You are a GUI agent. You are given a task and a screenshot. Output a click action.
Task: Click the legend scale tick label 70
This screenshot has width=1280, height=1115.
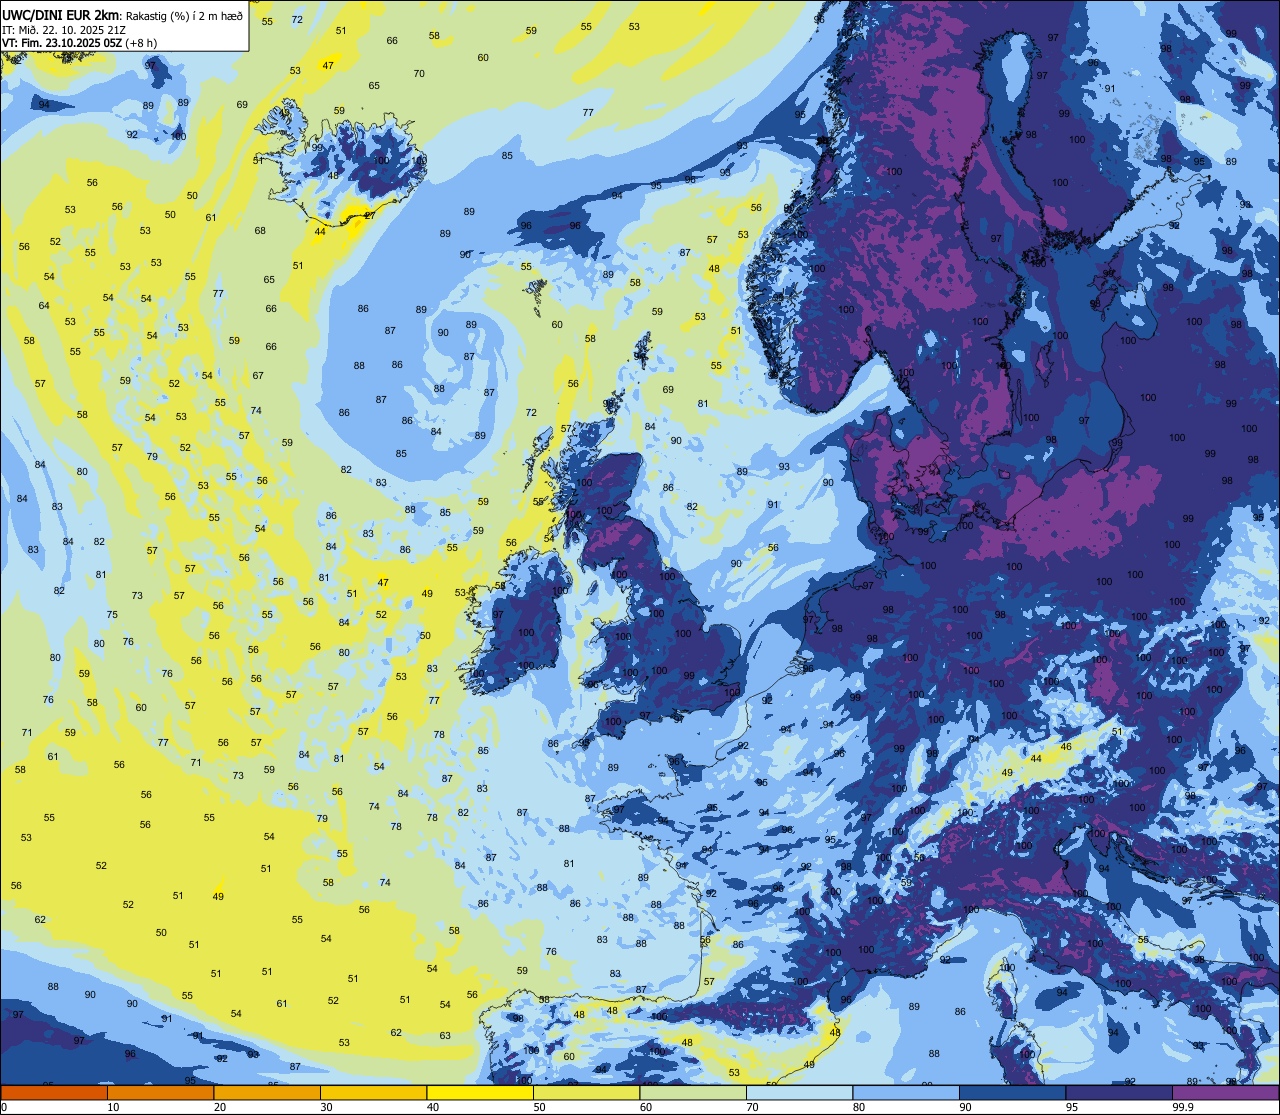pos(752,1107)
